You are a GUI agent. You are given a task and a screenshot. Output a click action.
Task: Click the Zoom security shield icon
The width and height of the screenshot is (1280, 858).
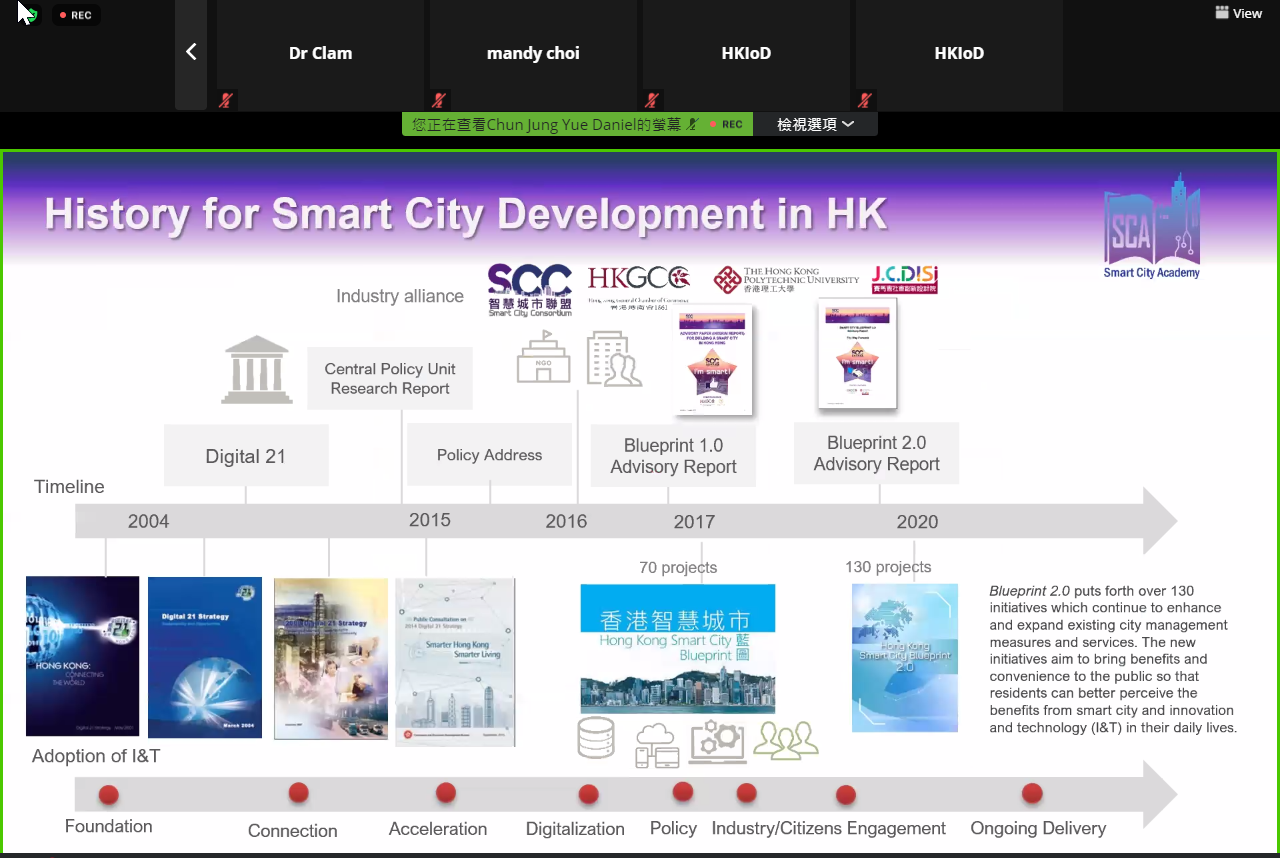(28, 15)
